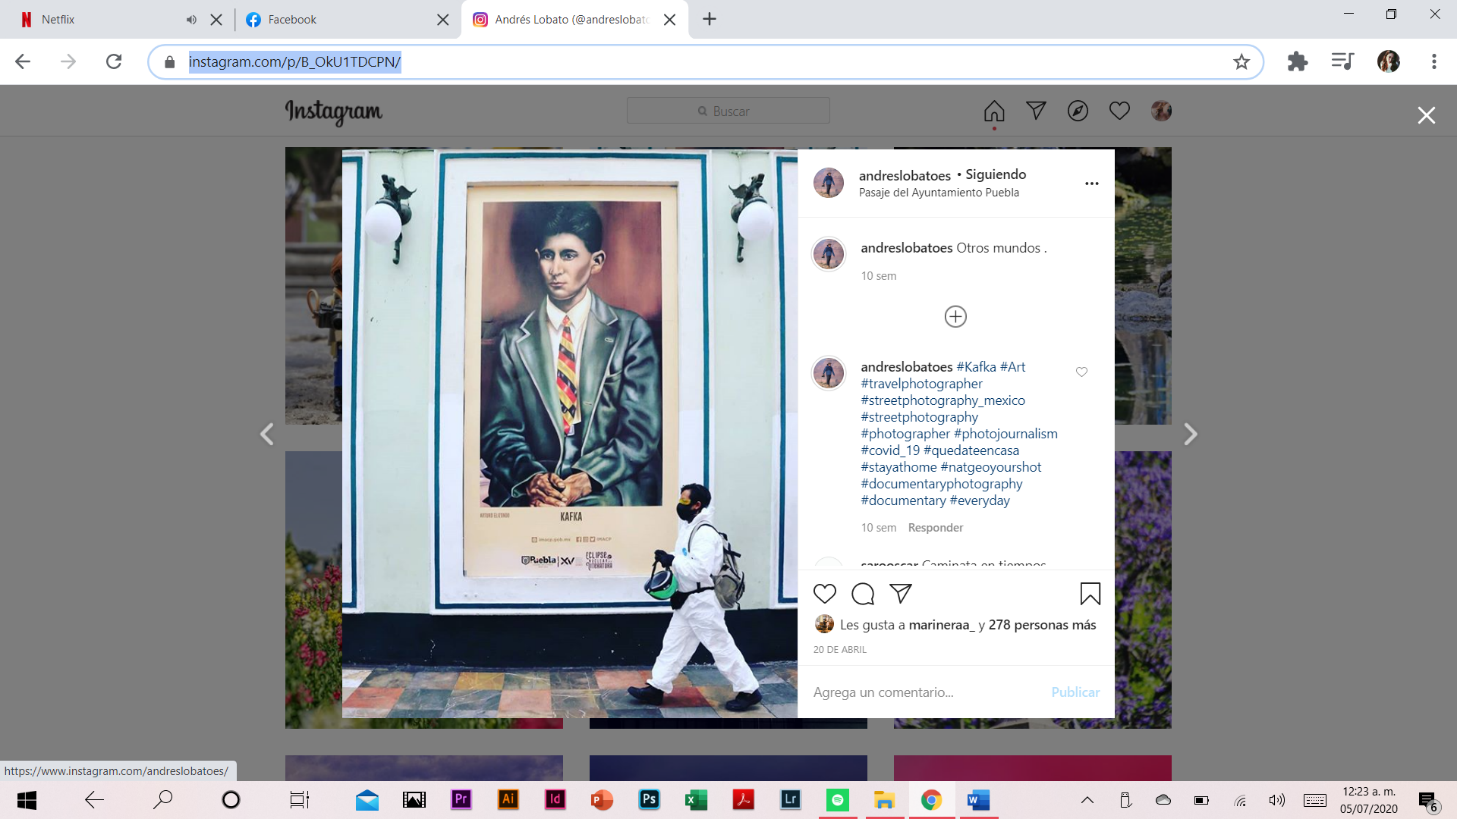Like the post with the heart icon
The height and width of the screenshot is (819, 1457).
click(x=825, y=594)
